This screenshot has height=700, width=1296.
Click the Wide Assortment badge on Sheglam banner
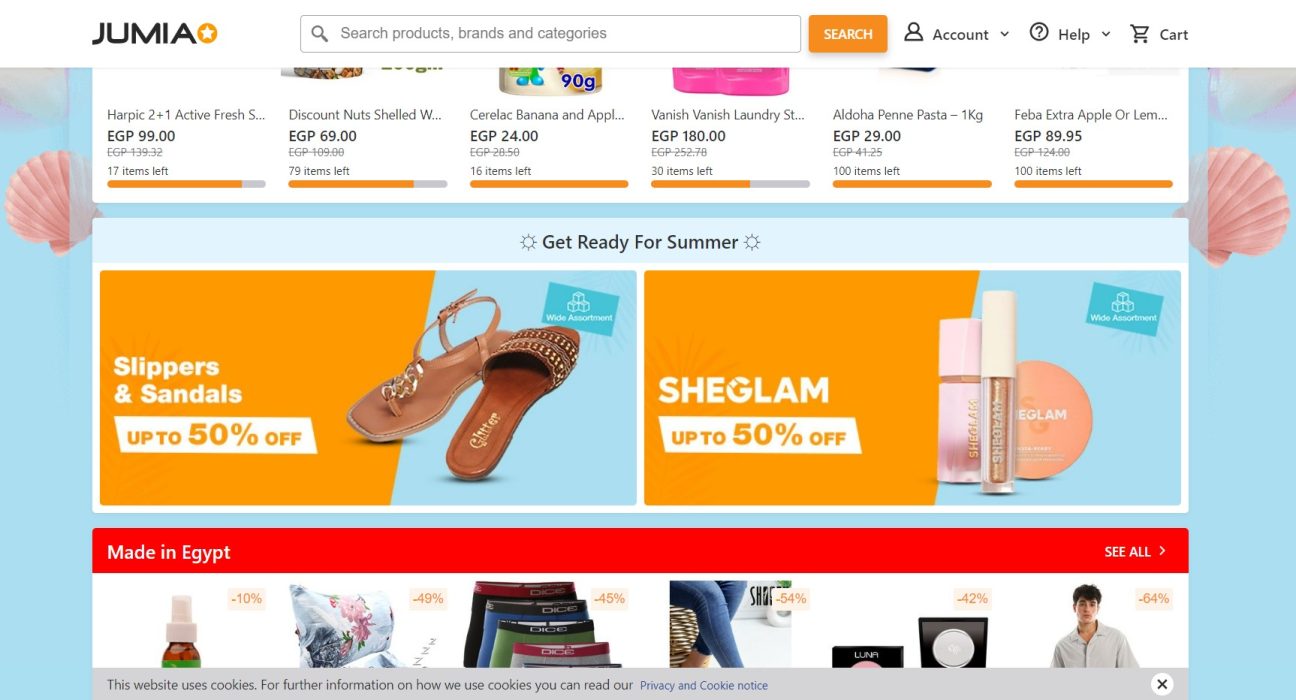point(1124,308)
